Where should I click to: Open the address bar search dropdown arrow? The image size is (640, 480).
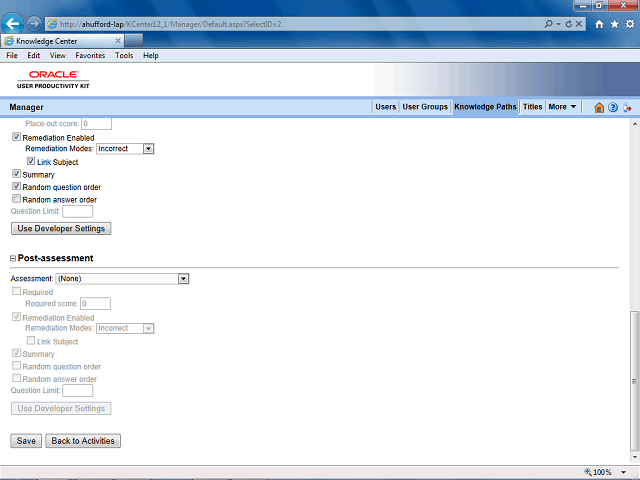point(558,24)
